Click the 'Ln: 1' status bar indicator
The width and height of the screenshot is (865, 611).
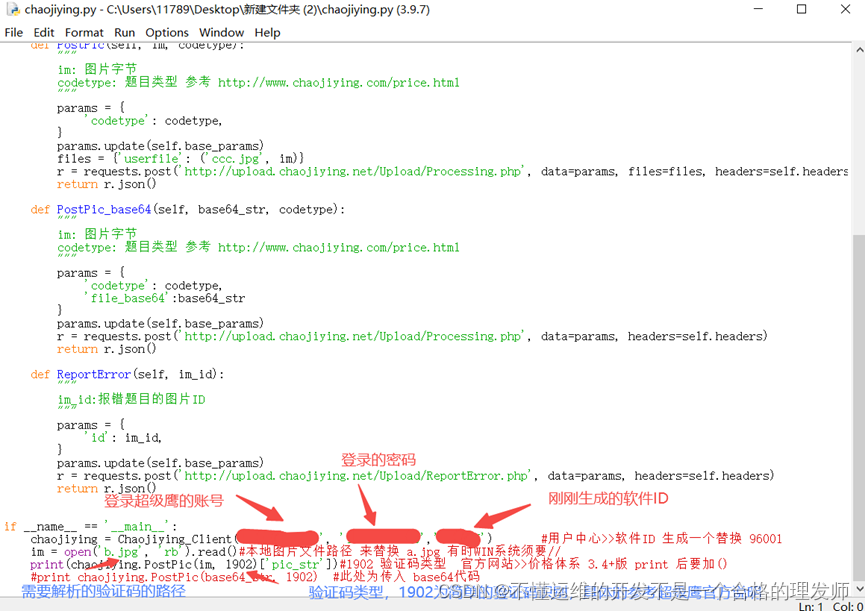pyautogui.click(x=811, y=607)
